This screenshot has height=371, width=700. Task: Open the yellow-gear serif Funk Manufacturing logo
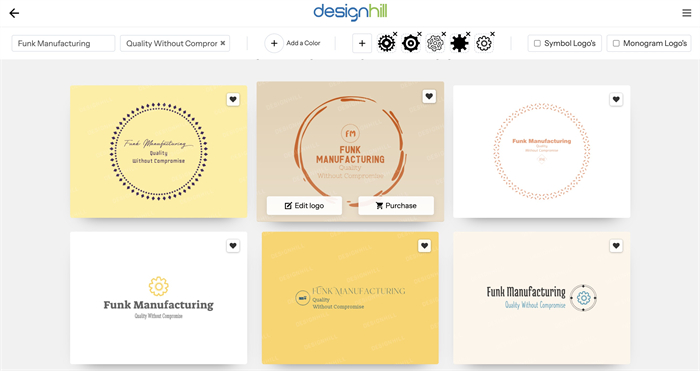(x=158, y=298)
